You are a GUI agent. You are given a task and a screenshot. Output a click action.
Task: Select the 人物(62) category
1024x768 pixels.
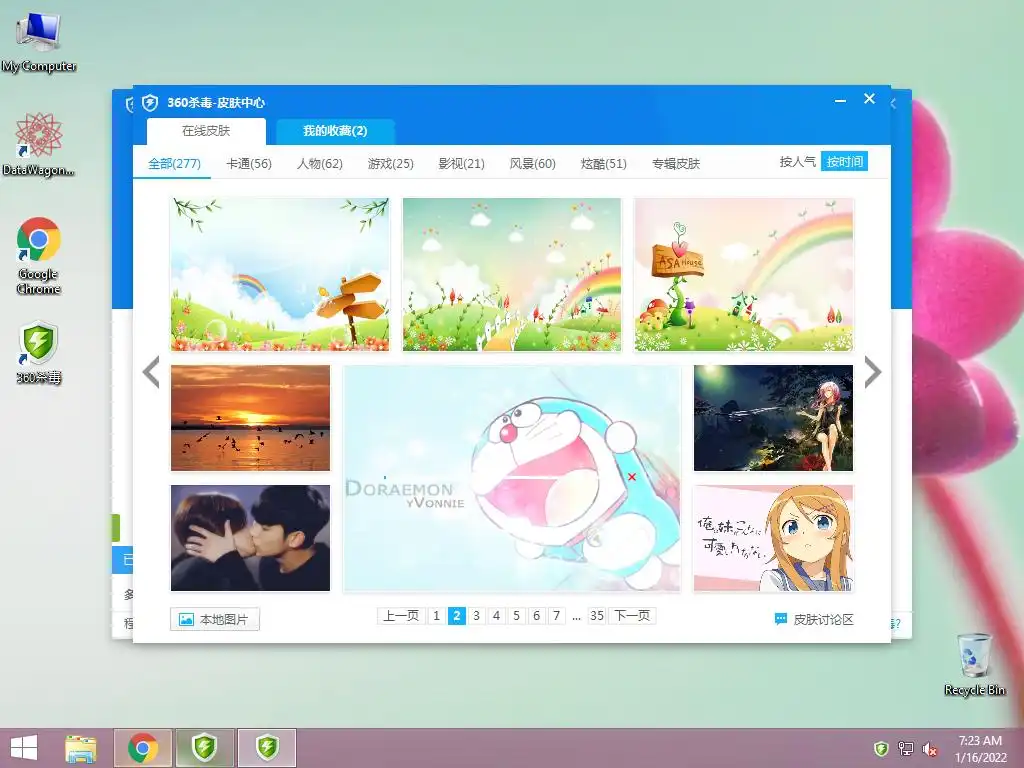(x=320, y=163)
